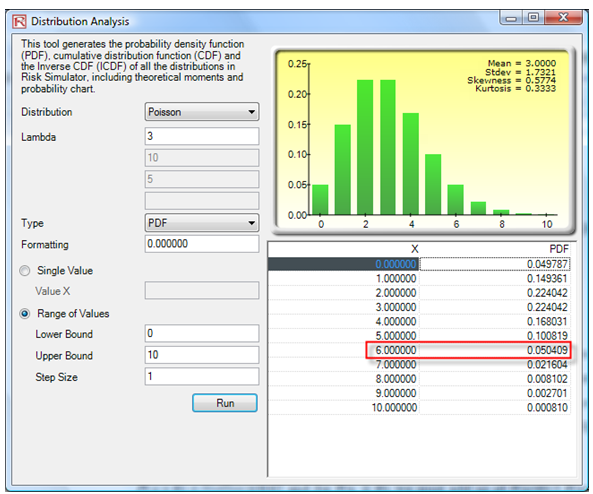Image resolution: width=593 pixels, height=494 pixels.
Task: Click the Formatting field showing 0.000000
Action: click(202, 244)
